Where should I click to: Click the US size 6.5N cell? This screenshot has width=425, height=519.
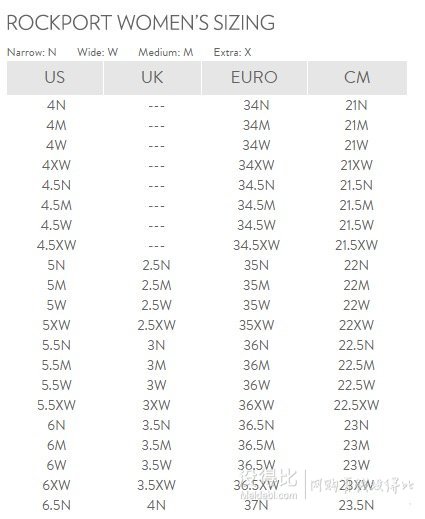click(56, 505)
